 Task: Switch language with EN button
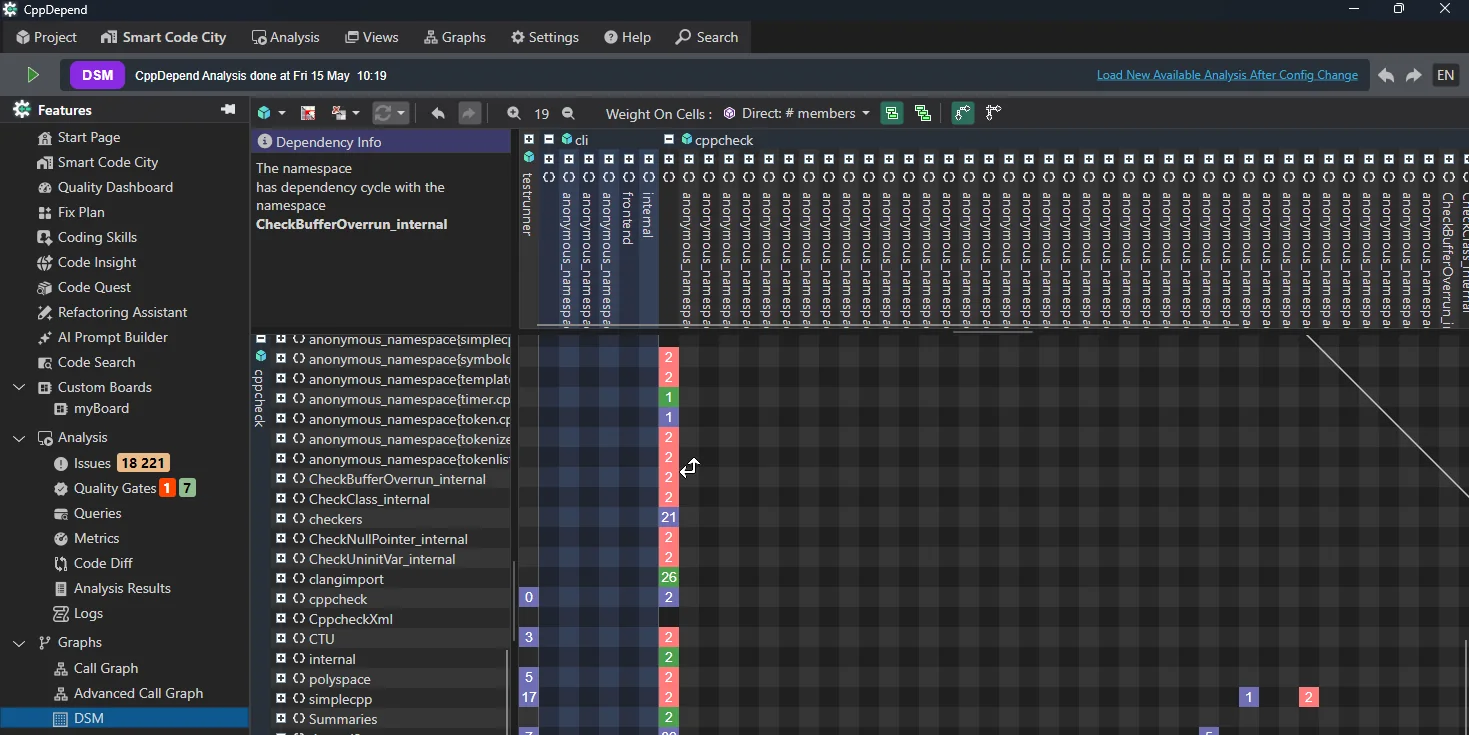tap(1445, 75)
